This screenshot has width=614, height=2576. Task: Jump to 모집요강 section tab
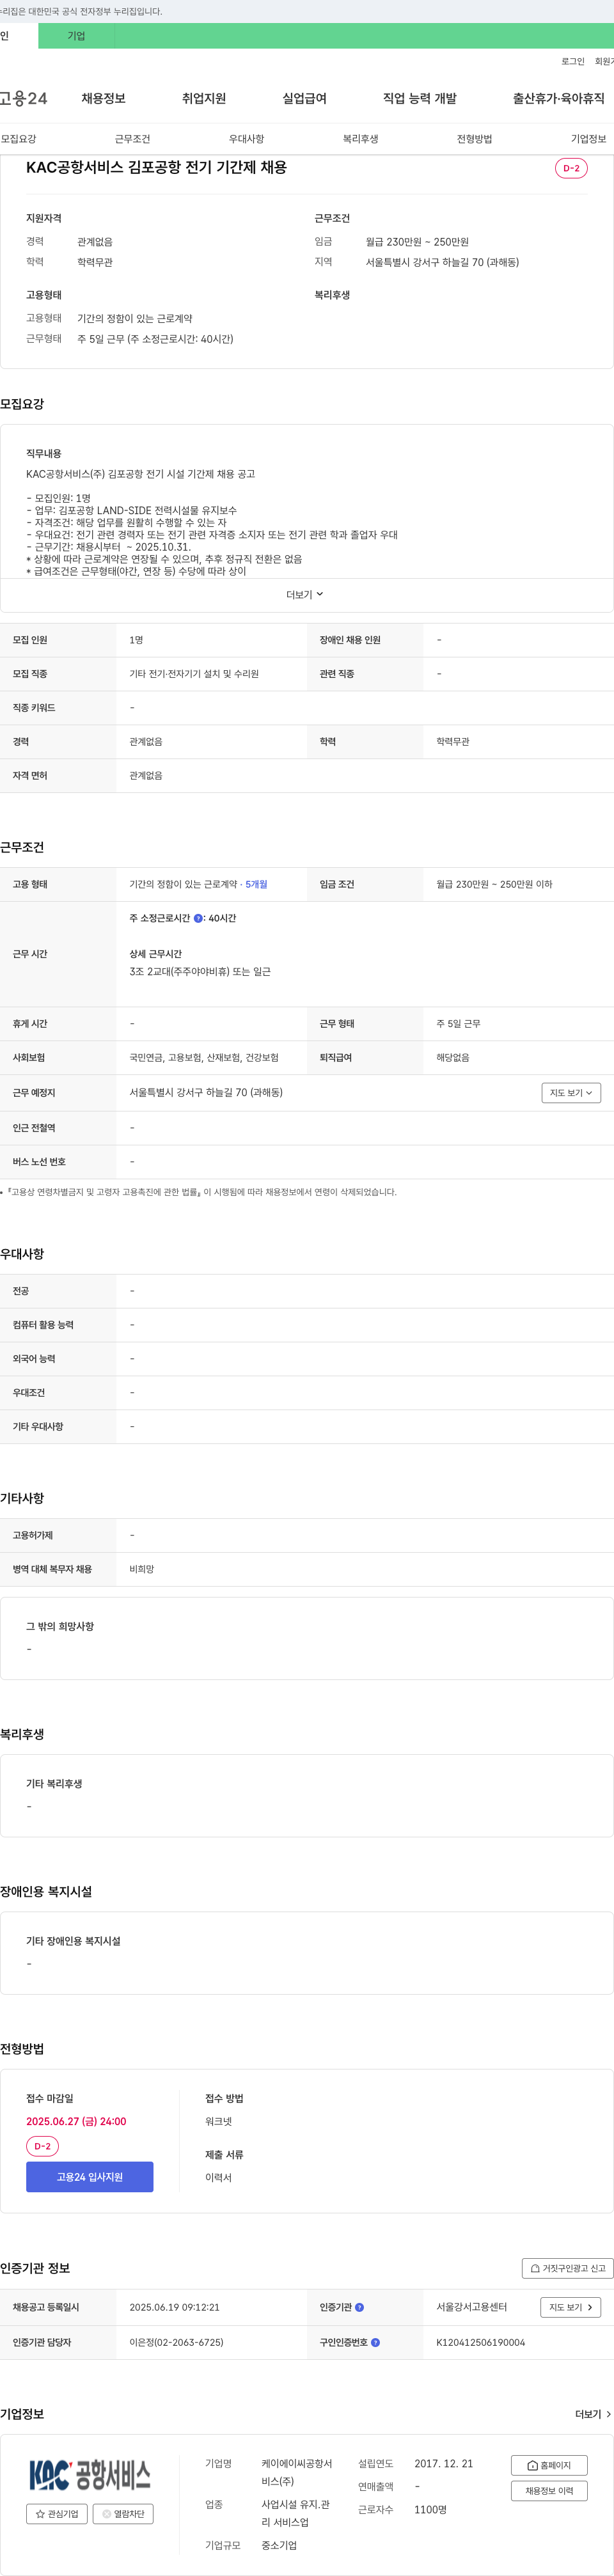click(18, 139)
